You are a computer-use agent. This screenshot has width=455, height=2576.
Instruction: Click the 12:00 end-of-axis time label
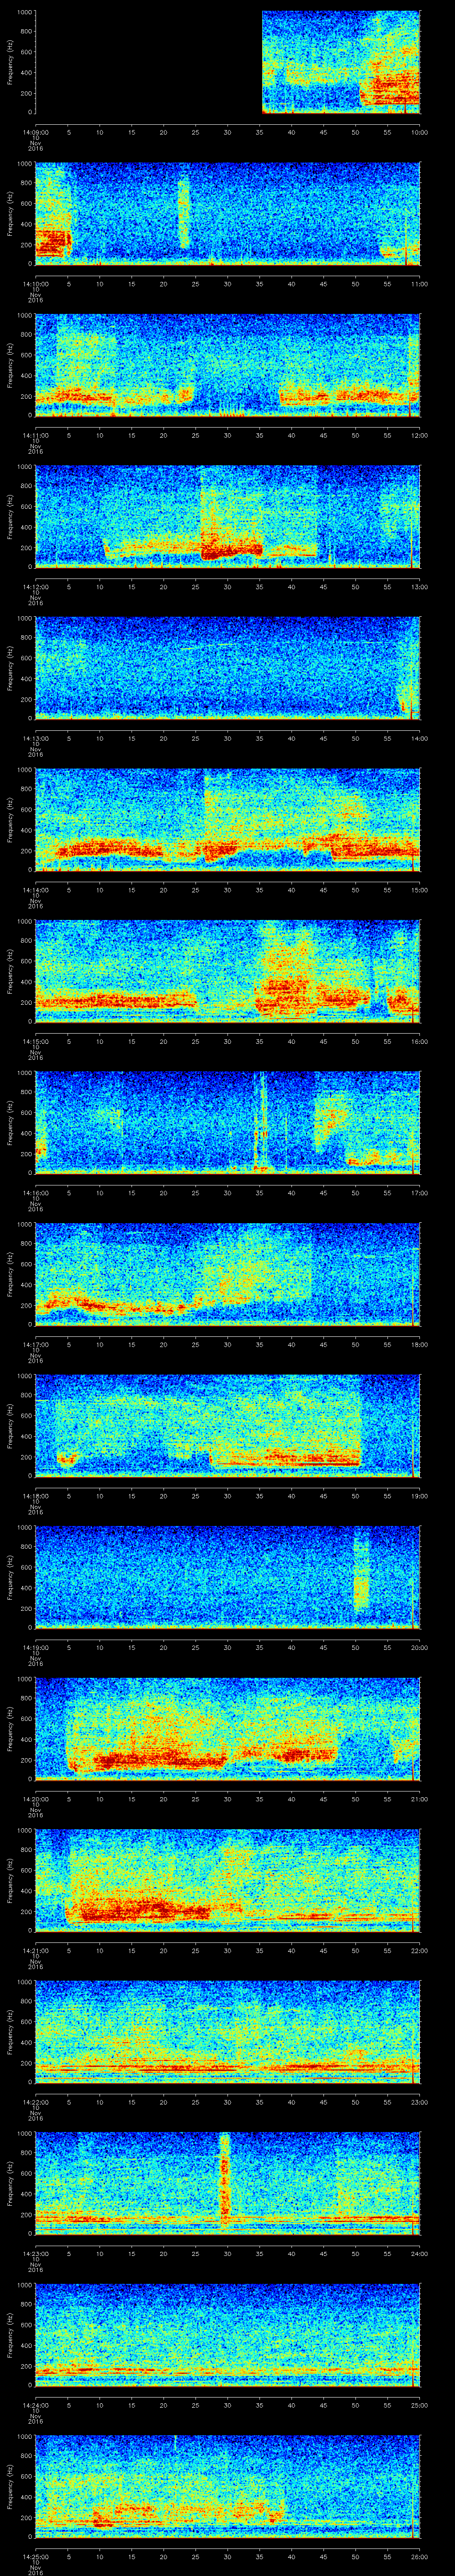(x=420, y=435)
